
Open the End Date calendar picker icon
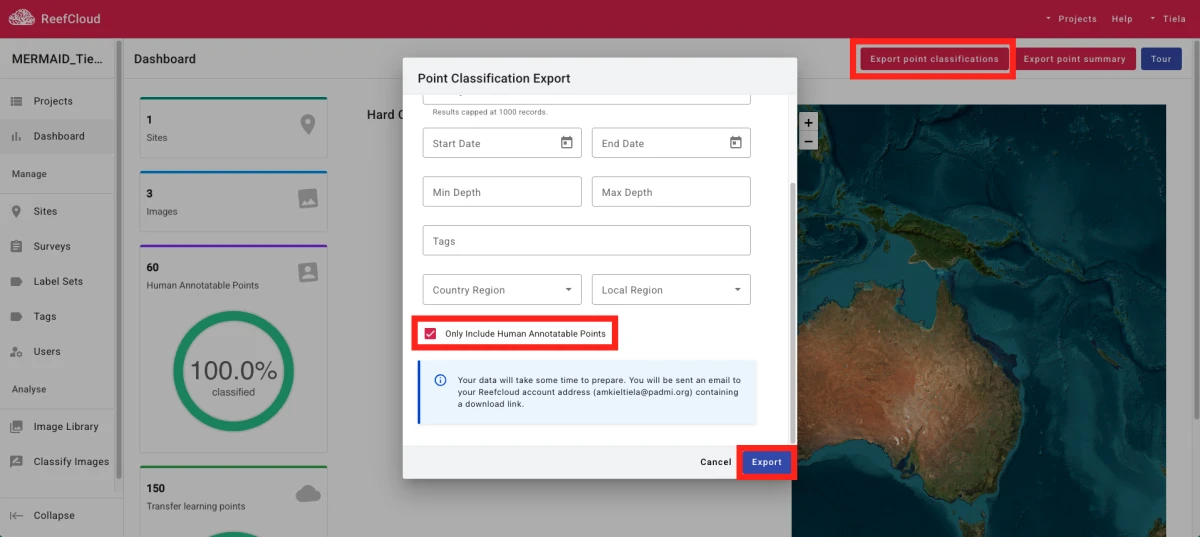click(735, 143)
